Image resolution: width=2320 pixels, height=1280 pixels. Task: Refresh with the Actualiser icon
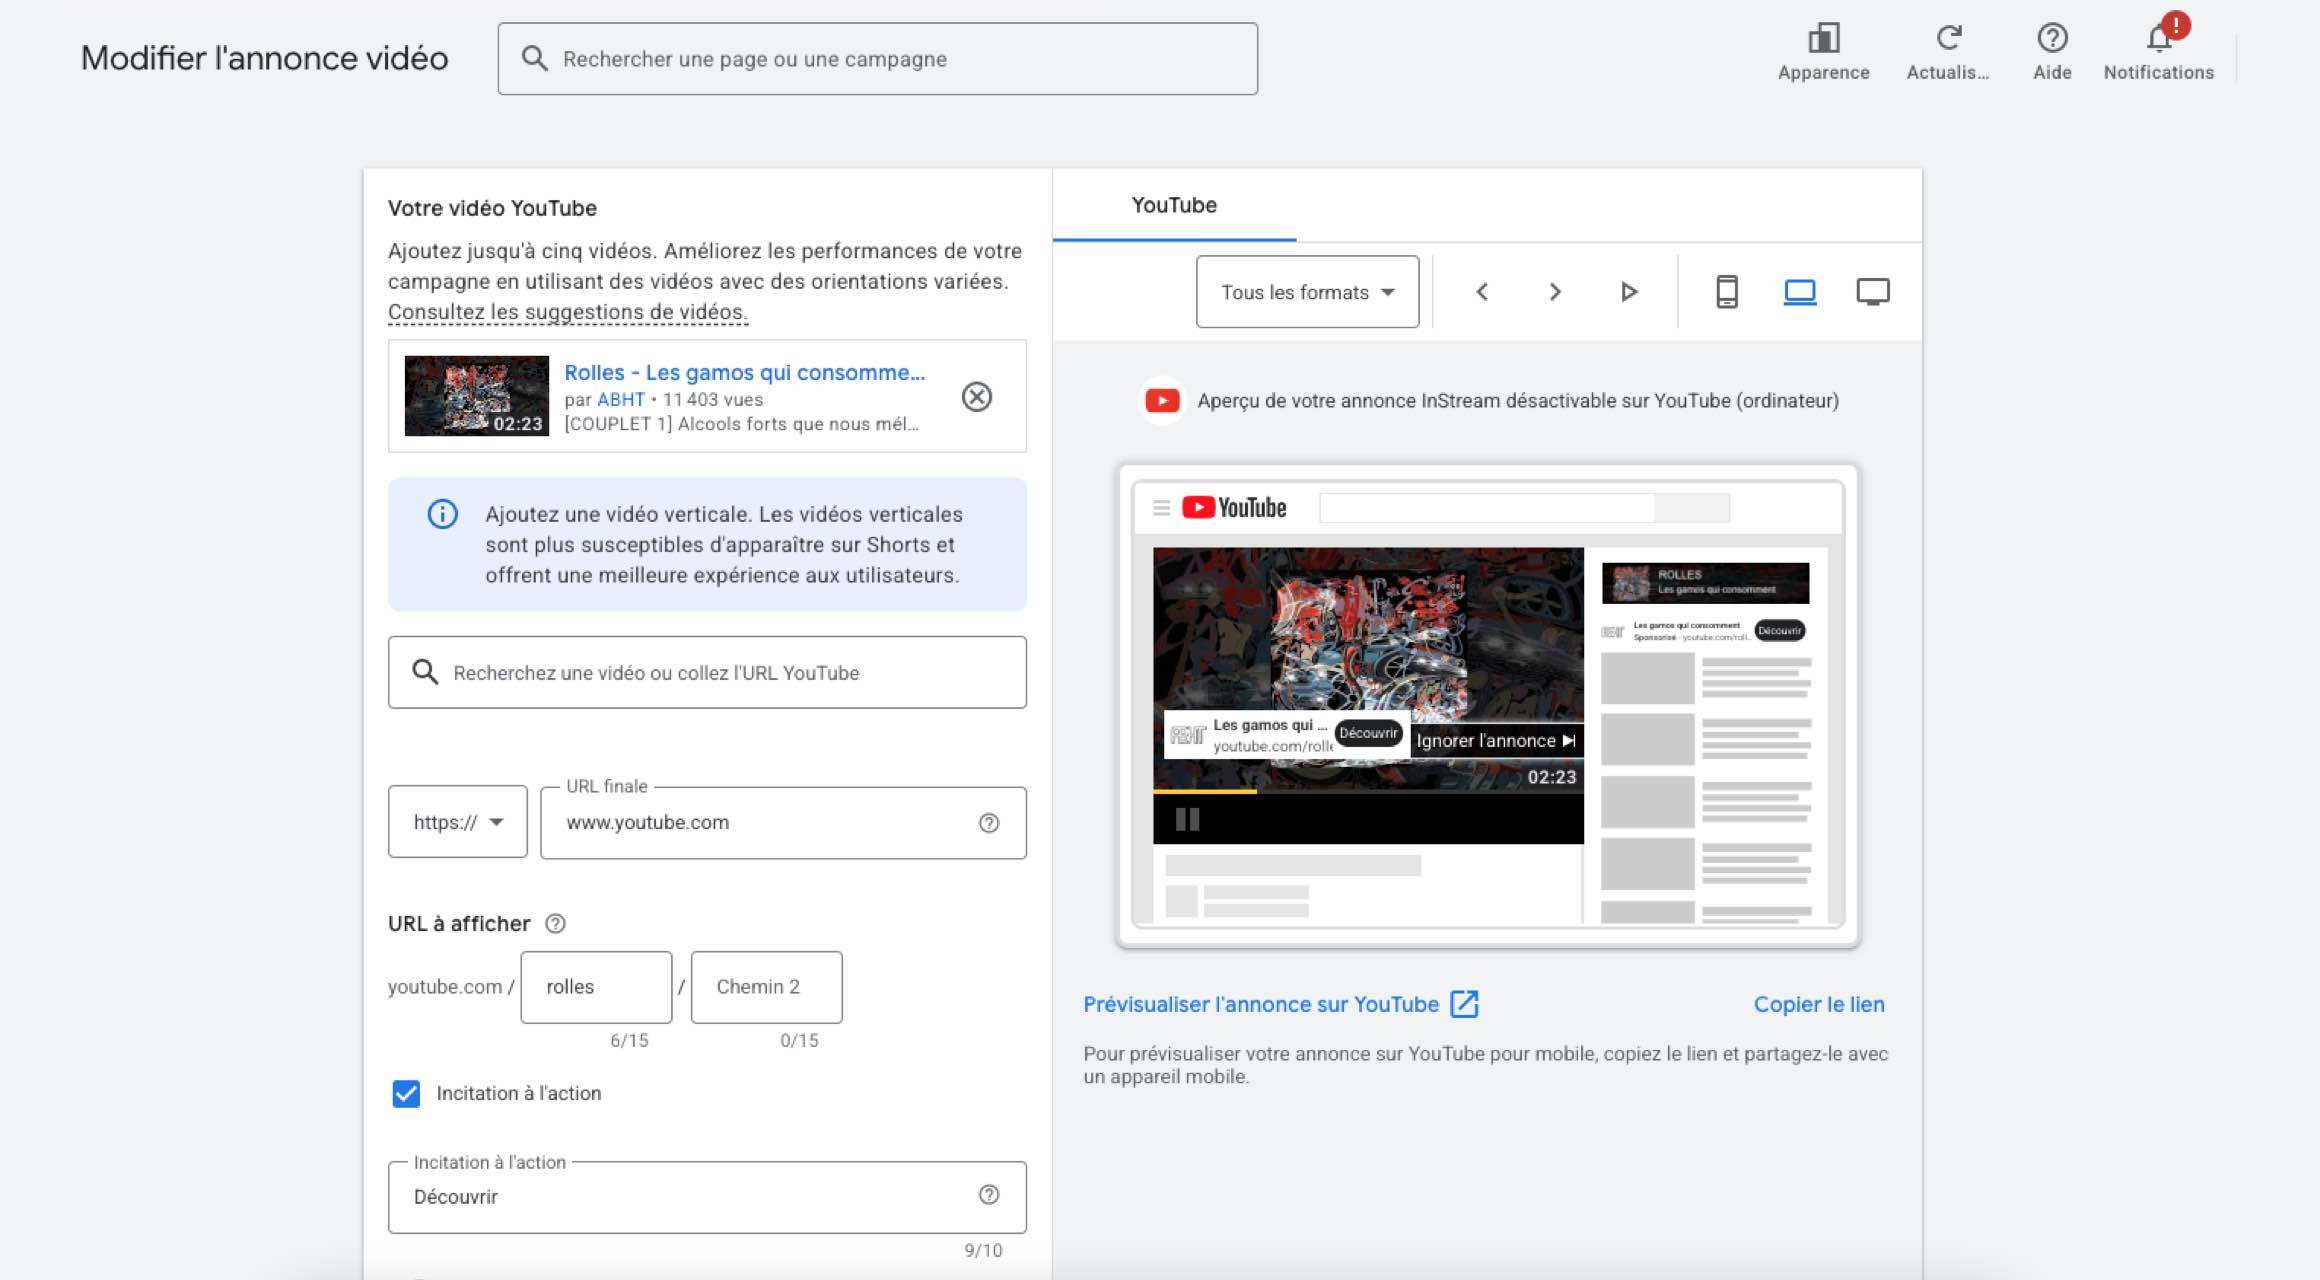coord(1946,40)
